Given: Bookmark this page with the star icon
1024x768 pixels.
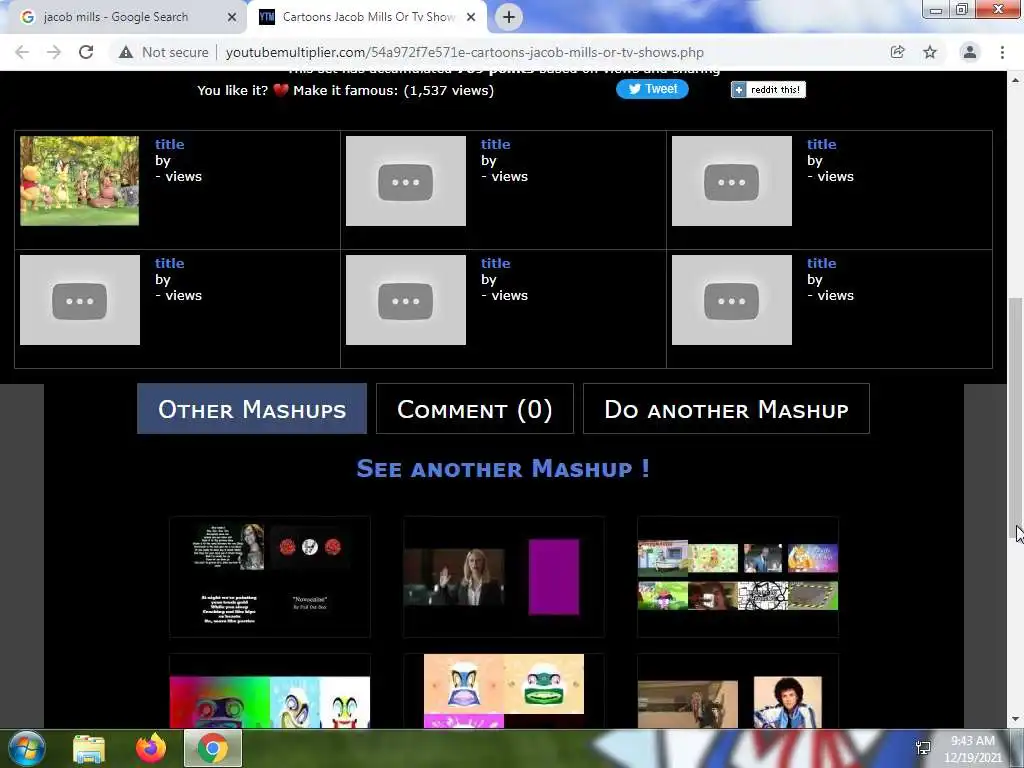Looking at the screenshot, I should [x=930, y=52].
